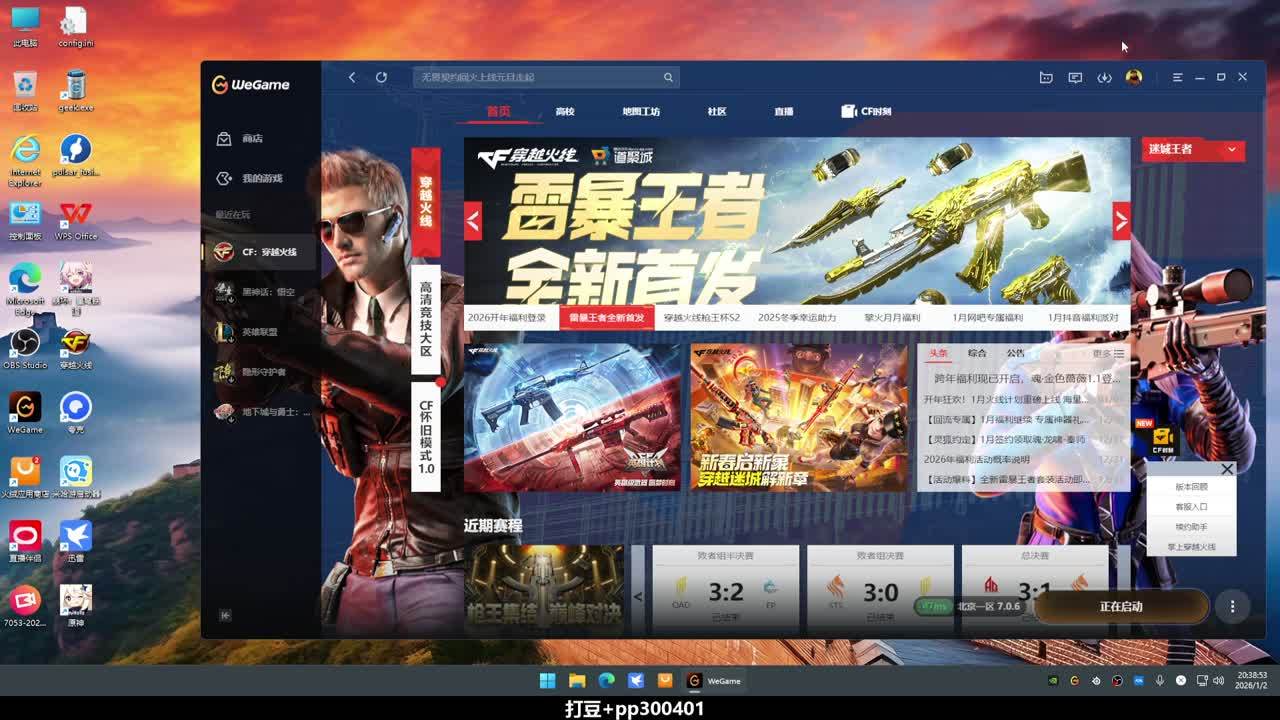Go back with the left arrow icon
The width and height of the screenshot is (1280, 720).
pos(352,77)
